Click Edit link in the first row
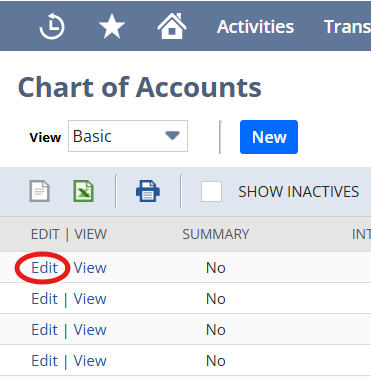The height and width of the screenshot is (377, 371). [x=44, y=268]
